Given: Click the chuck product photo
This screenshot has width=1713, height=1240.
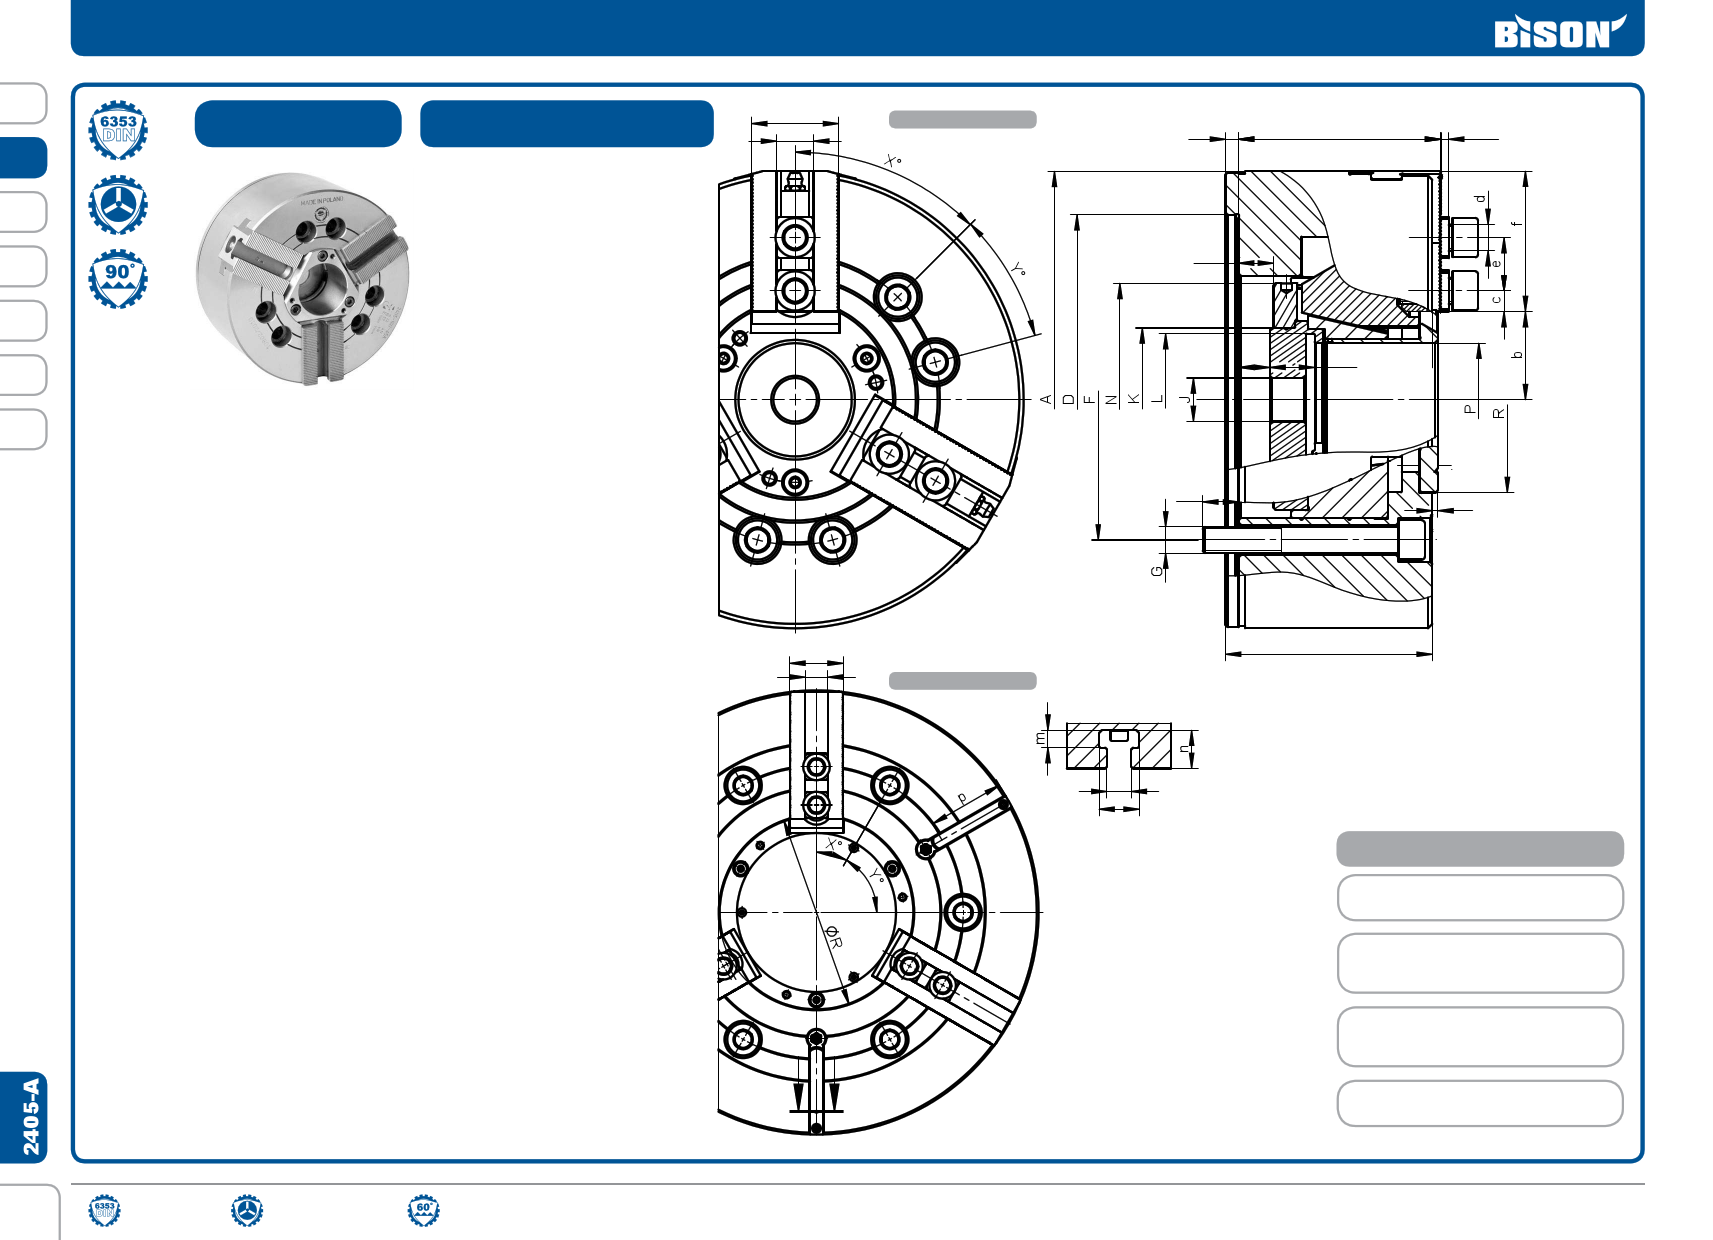Looking at the screenshot, I should coord(302,278).
